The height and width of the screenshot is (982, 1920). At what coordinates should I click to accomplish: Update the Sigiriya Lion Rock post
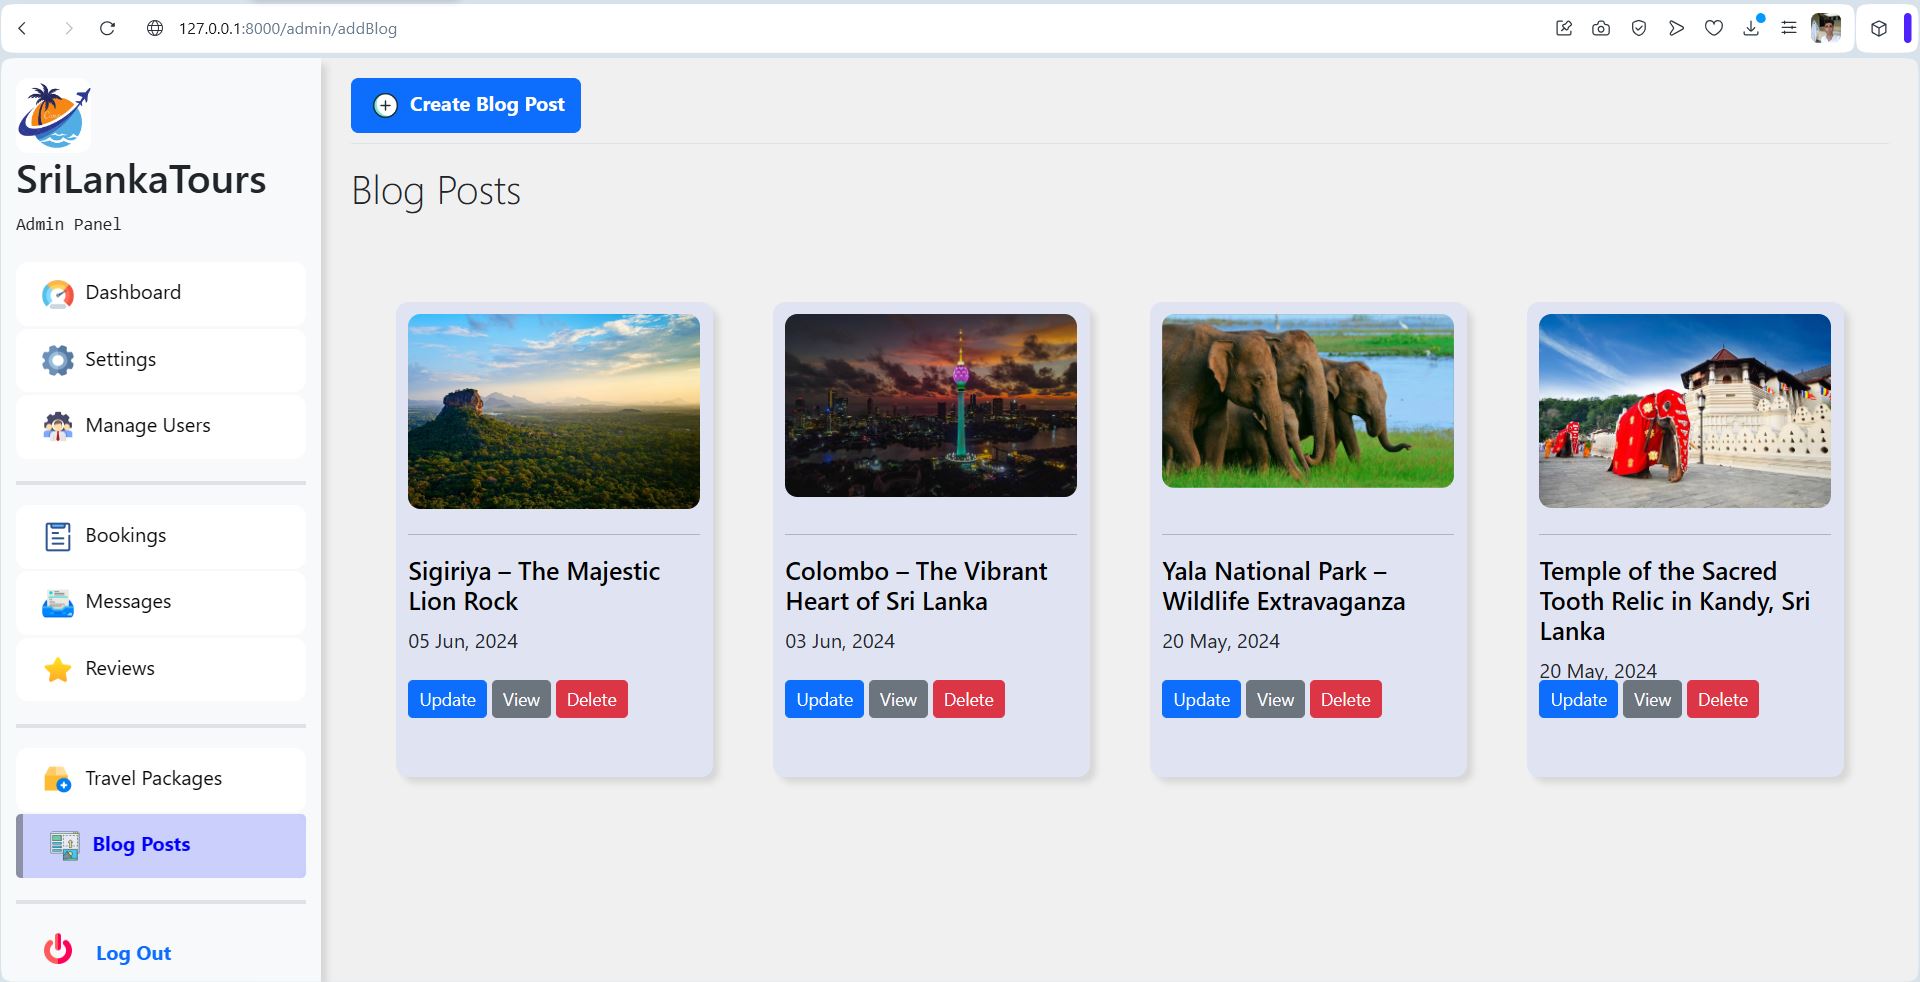click(x=447, y=699)
